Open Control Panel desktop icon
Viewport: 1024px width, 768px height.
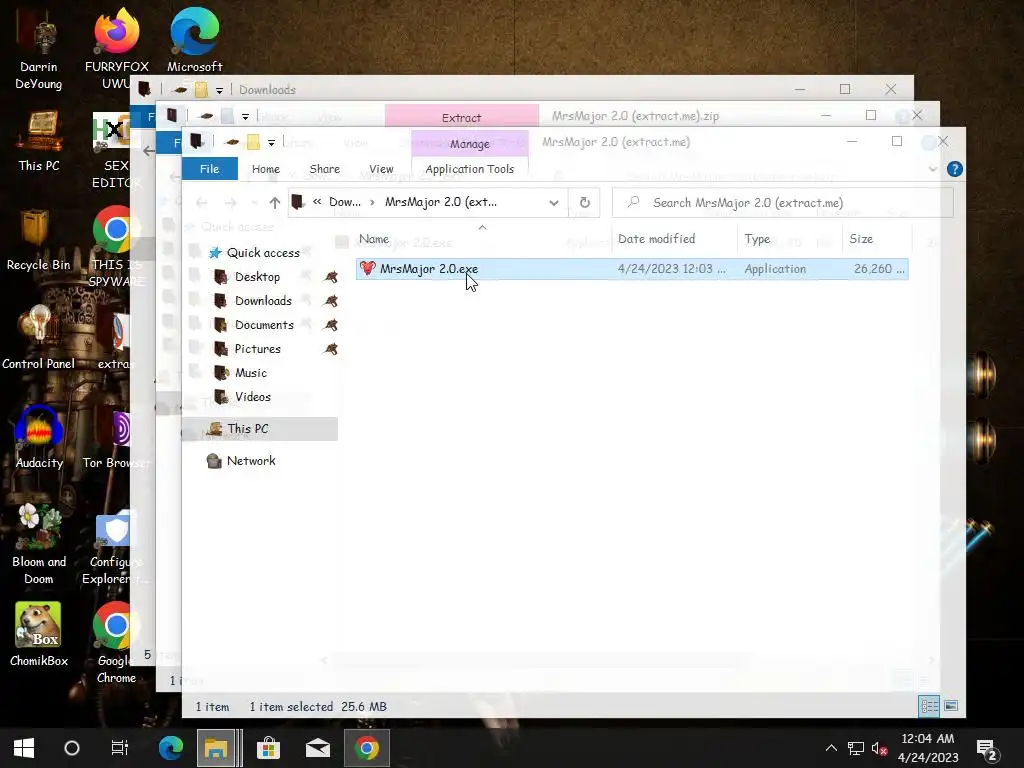(39, 338)
